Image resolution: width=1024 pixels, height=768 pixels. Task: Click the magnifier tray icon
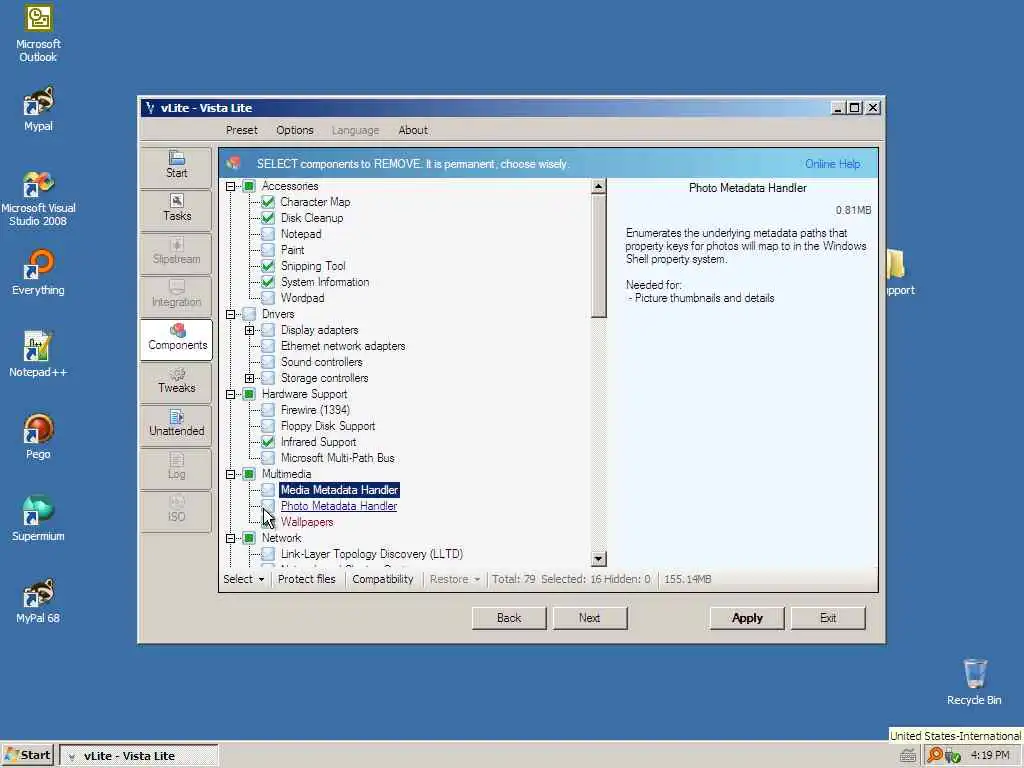tap(935, 755)
